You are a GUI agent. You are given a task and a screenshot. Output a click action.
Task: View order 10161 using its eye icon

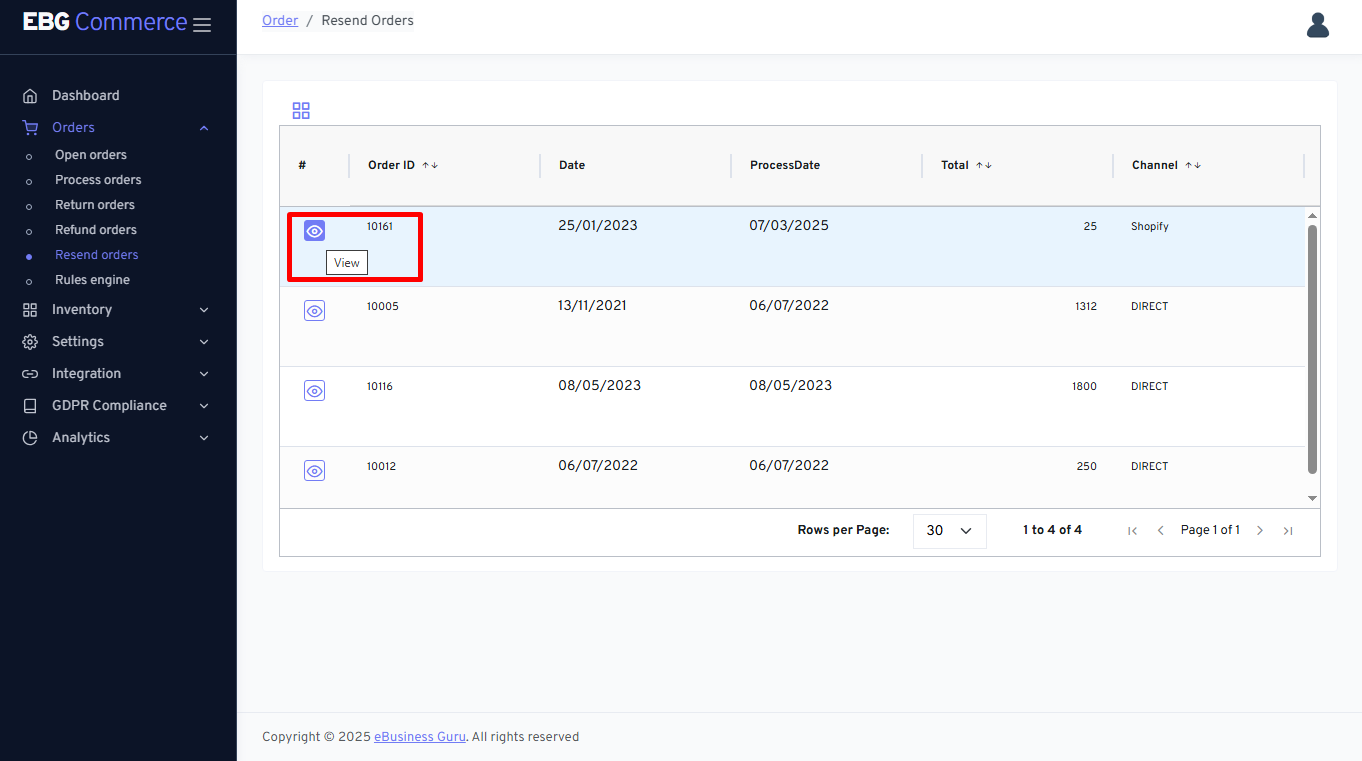(x=314, y=230)
